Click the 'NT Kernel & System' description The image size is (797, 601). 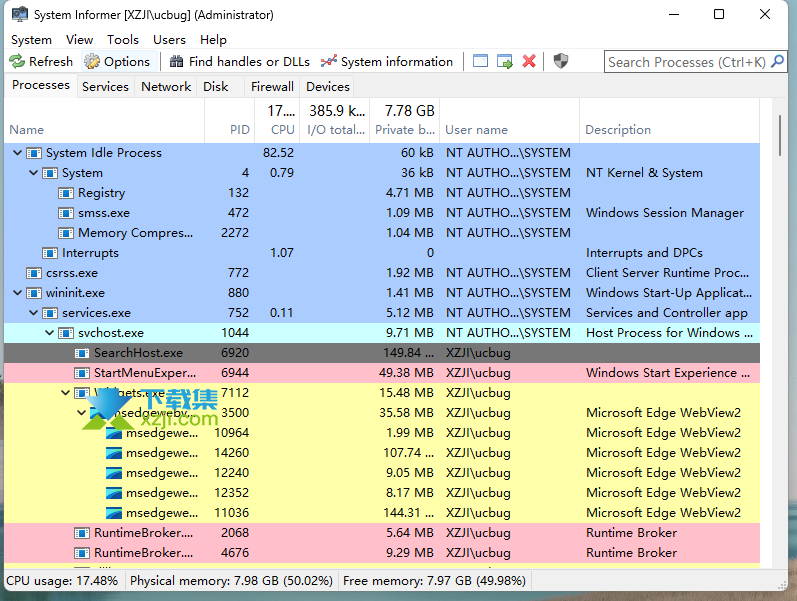click(x=644, y=173)
